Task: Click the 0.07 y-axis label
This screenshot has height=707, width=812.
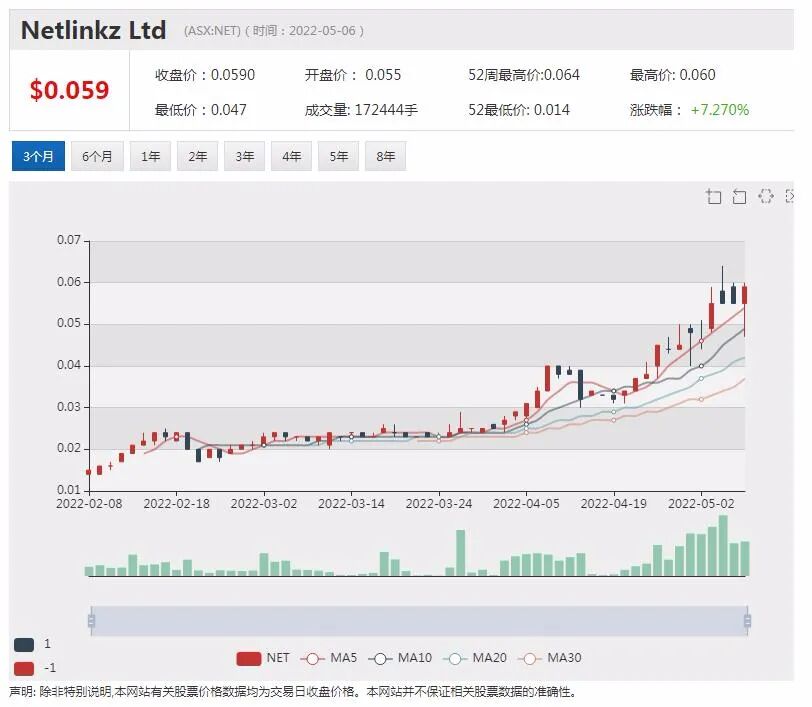Action: pyautogui.click(x=69, y=240)
